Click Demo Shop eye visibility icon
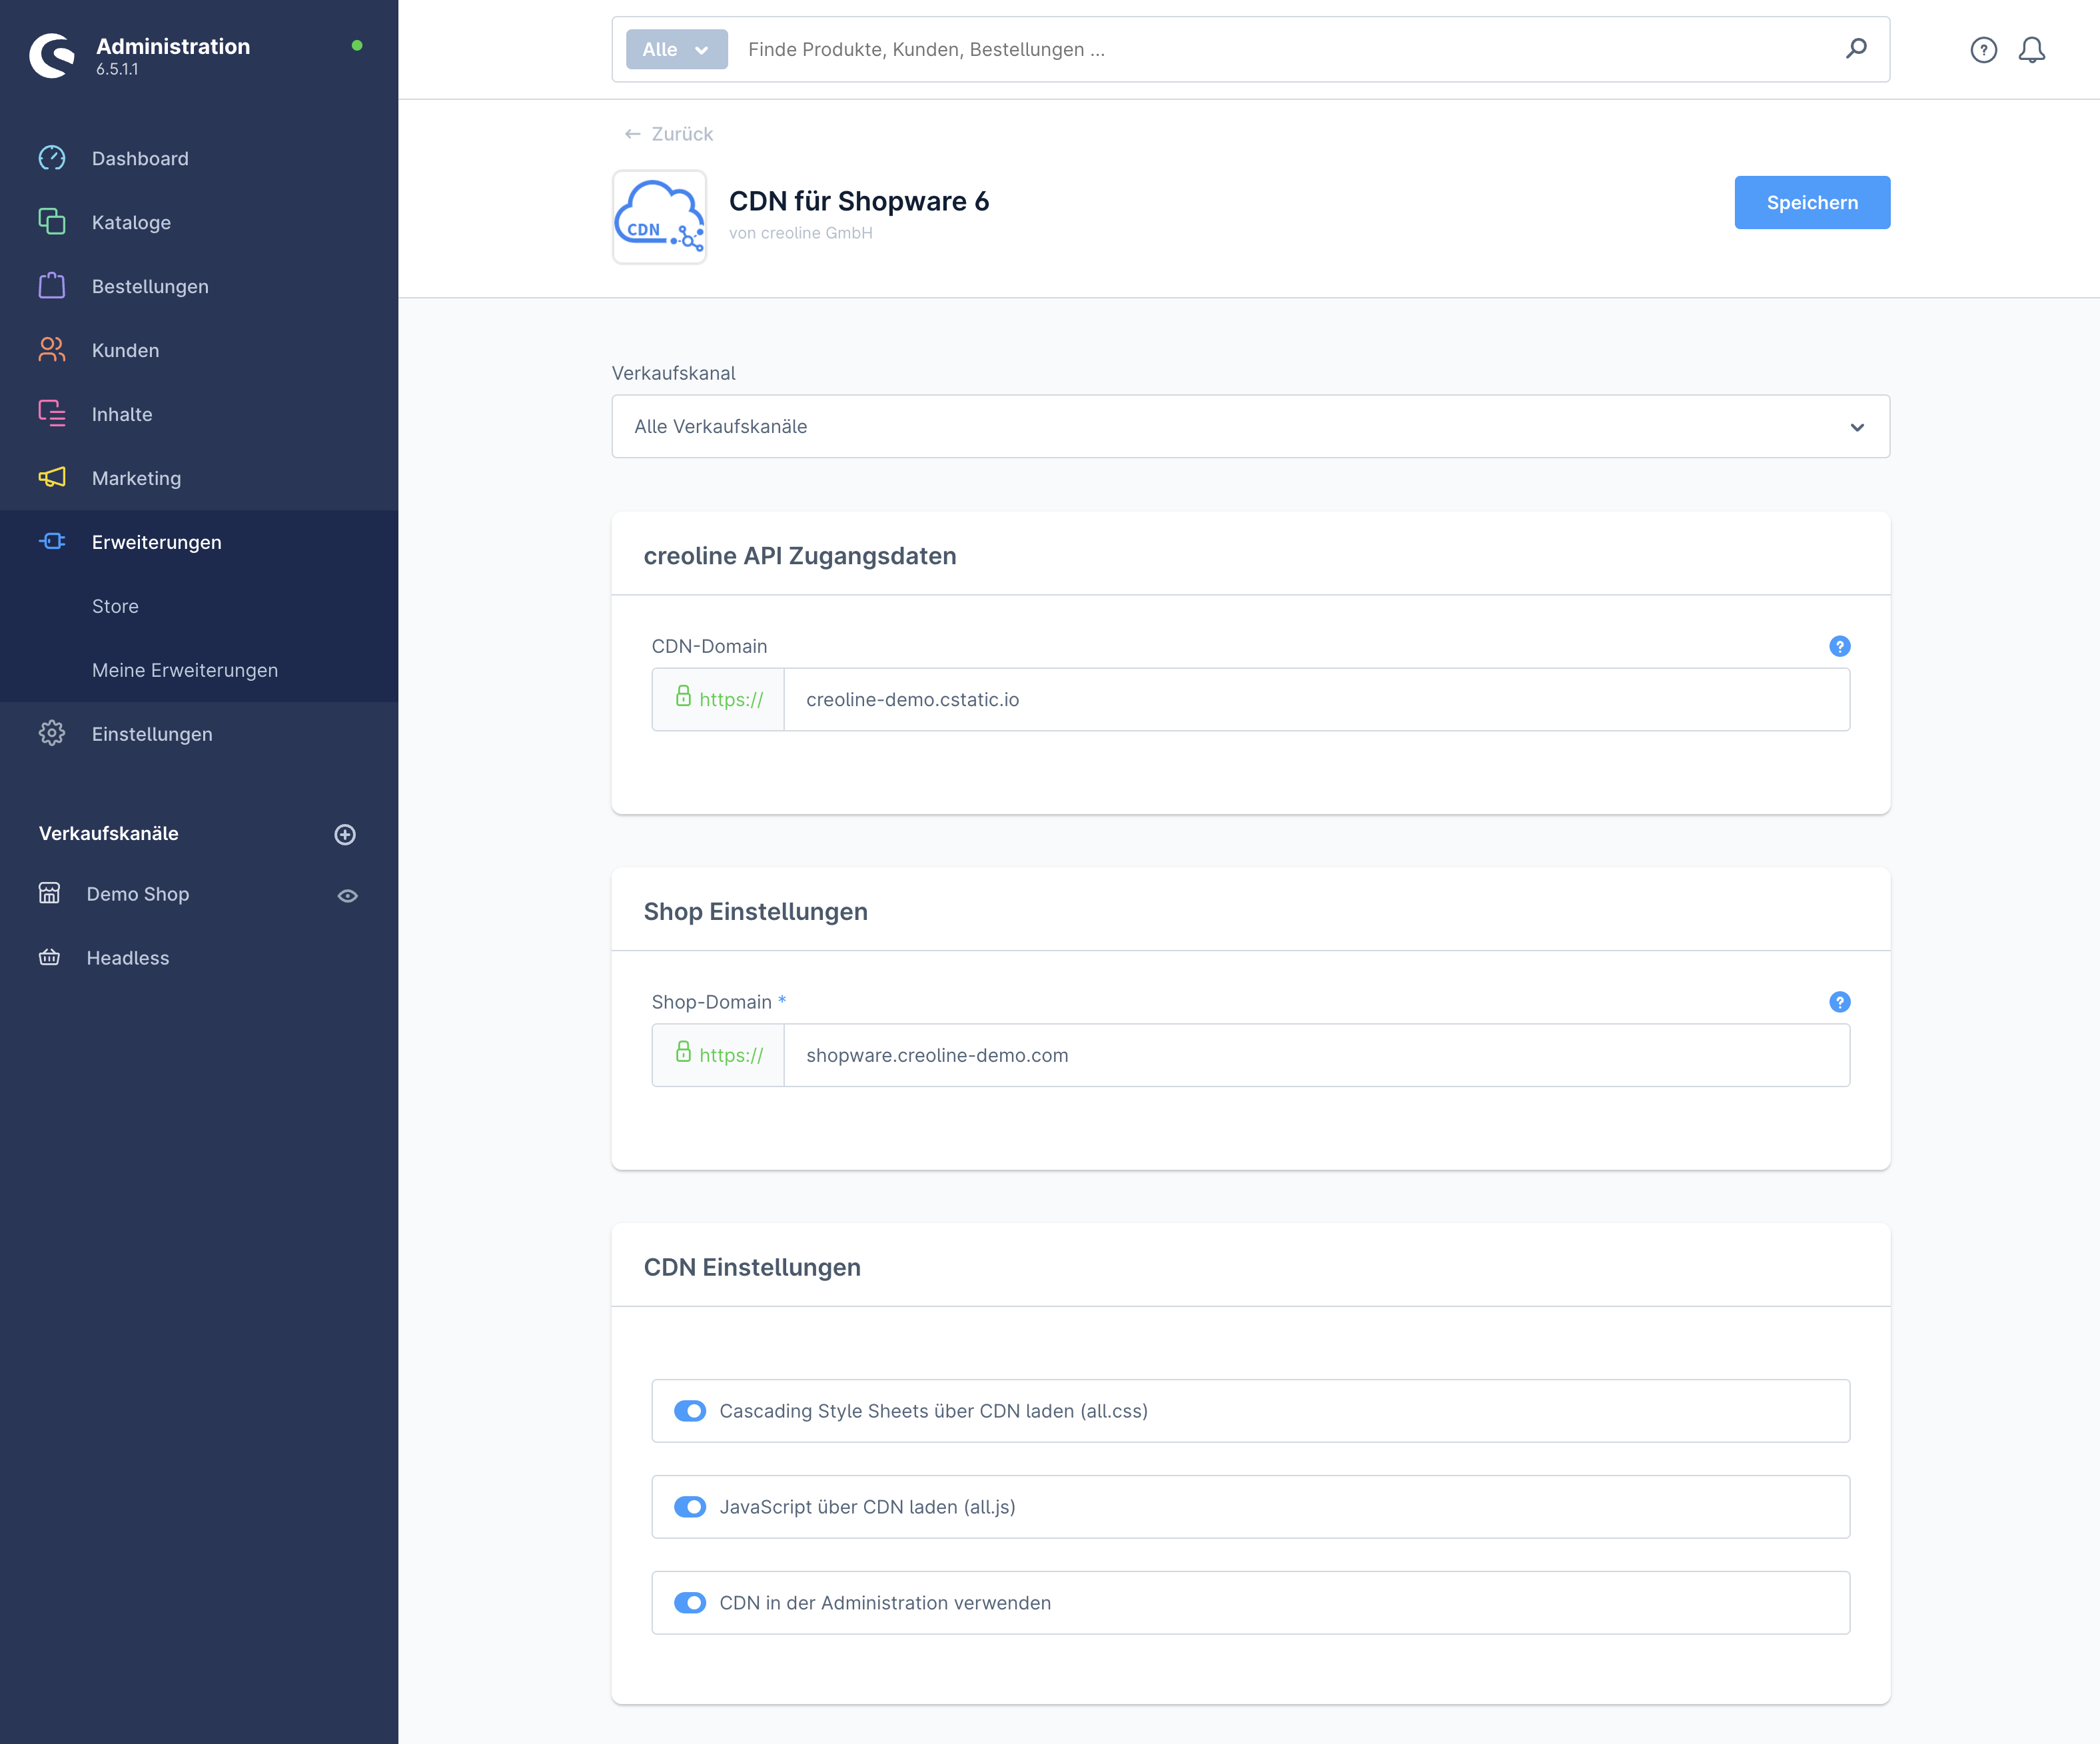The image size is (2100, 1744). [347, 896]
